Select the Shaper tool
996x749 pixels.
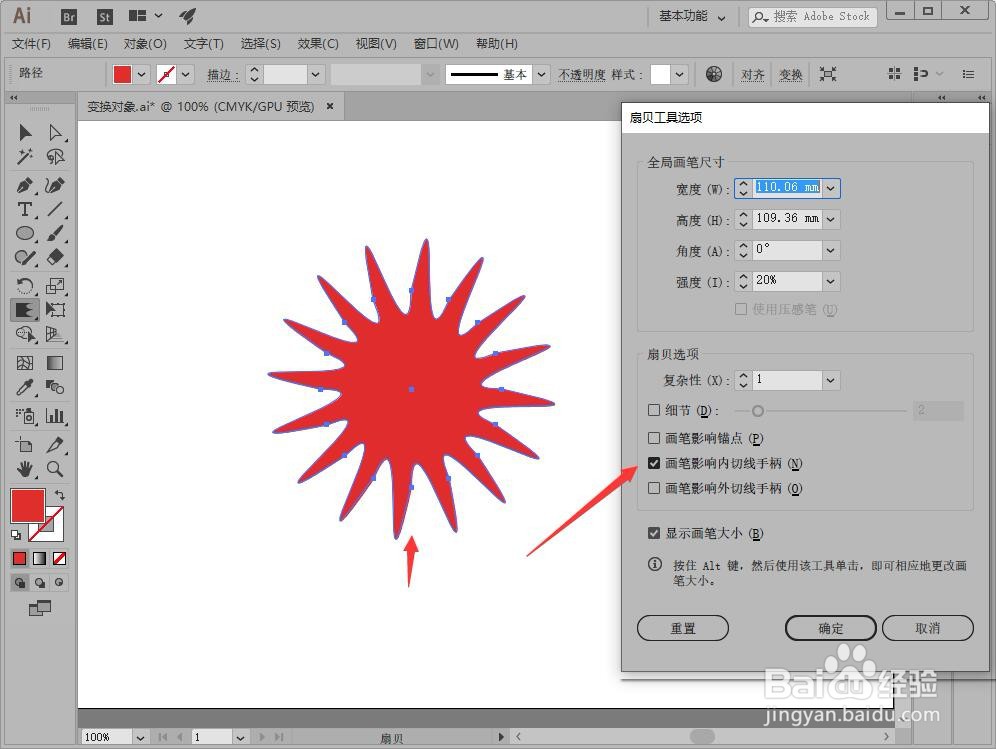click(25, 257)
